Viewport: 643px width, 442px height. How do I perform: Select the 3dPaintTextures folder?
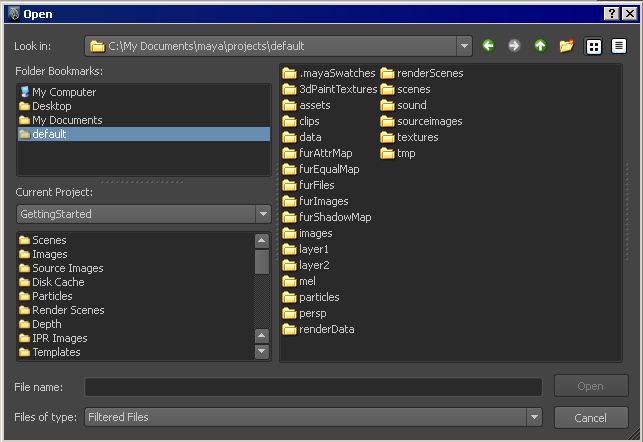click(x=330, y=89)
